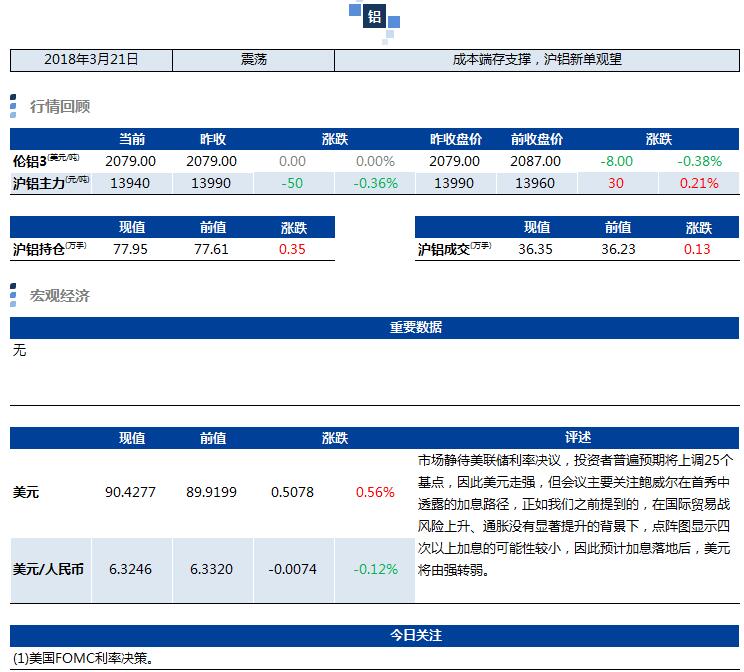Click previous dollar value 89.9199

point(211,492)
